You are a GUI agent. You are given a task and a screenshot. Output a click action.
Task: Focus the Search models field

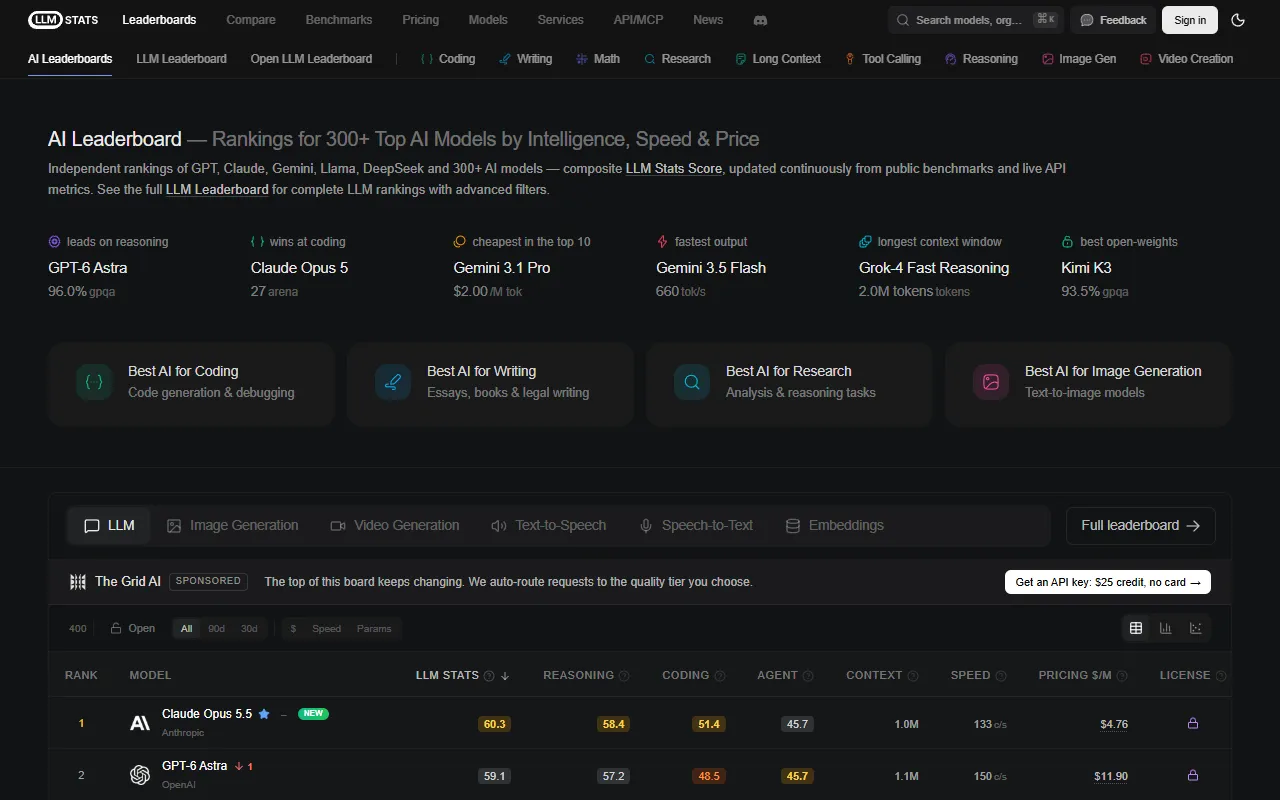tap(975, 20)
